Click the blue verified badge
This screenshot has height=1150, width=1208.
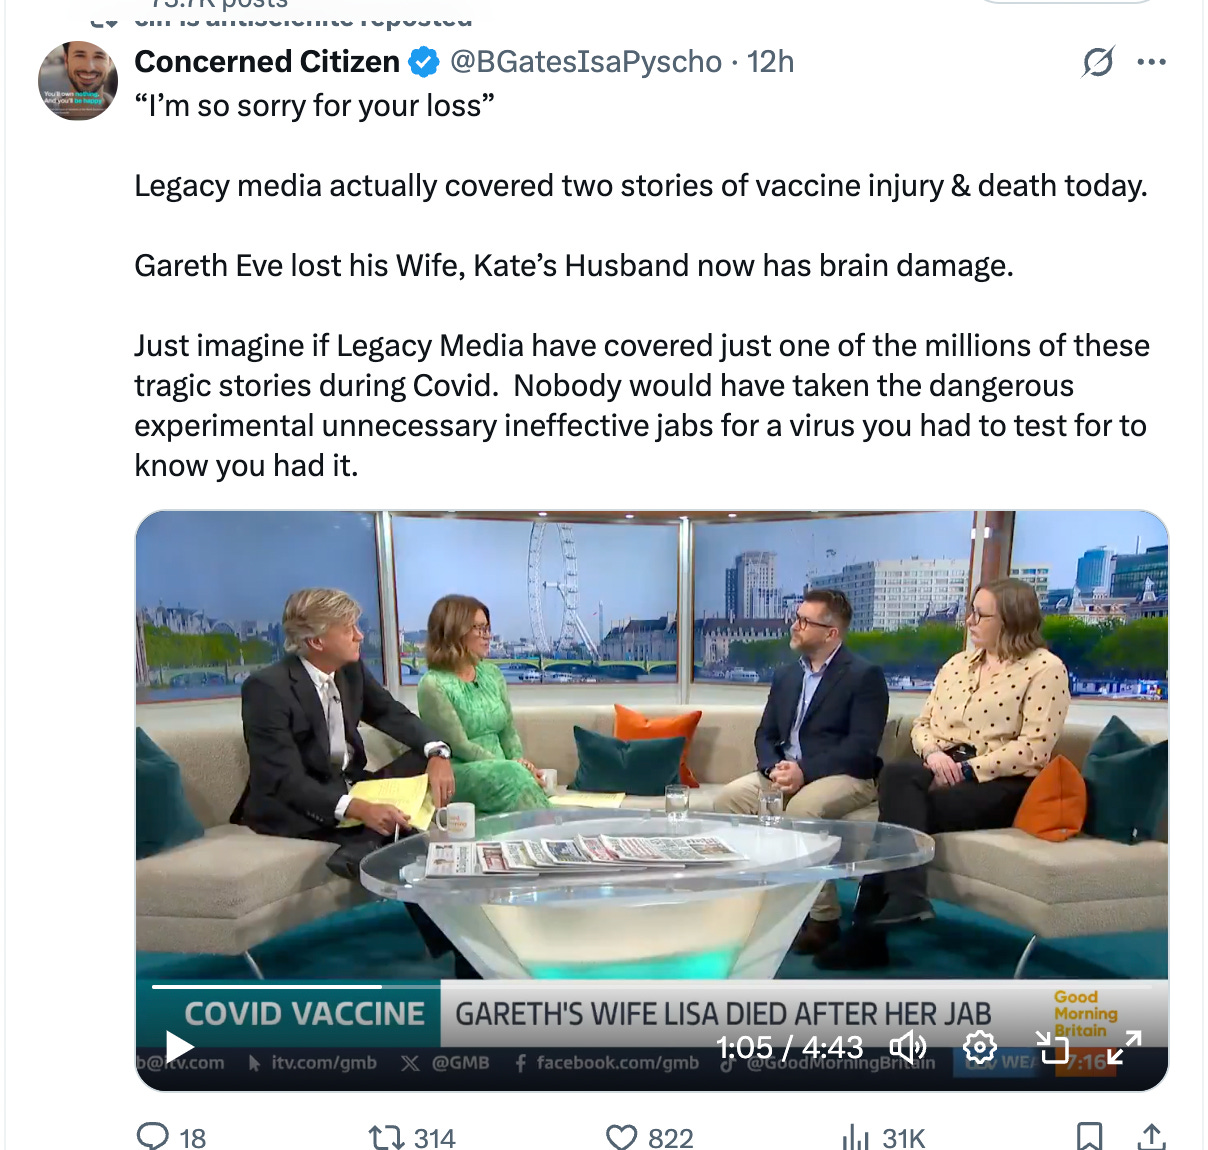click(x=424, y=62)
